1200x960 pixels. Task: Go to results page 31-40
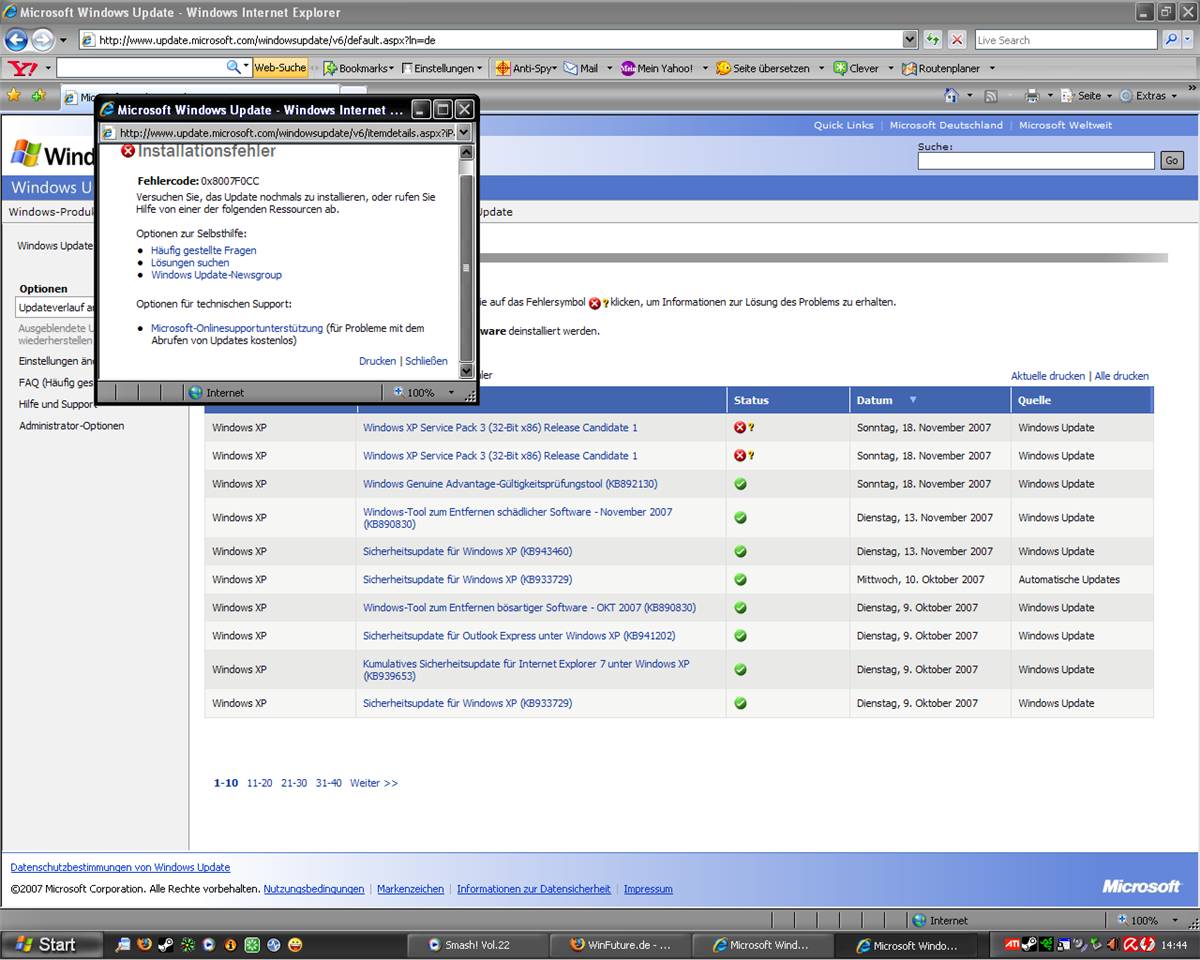click(x=328, y=783)
